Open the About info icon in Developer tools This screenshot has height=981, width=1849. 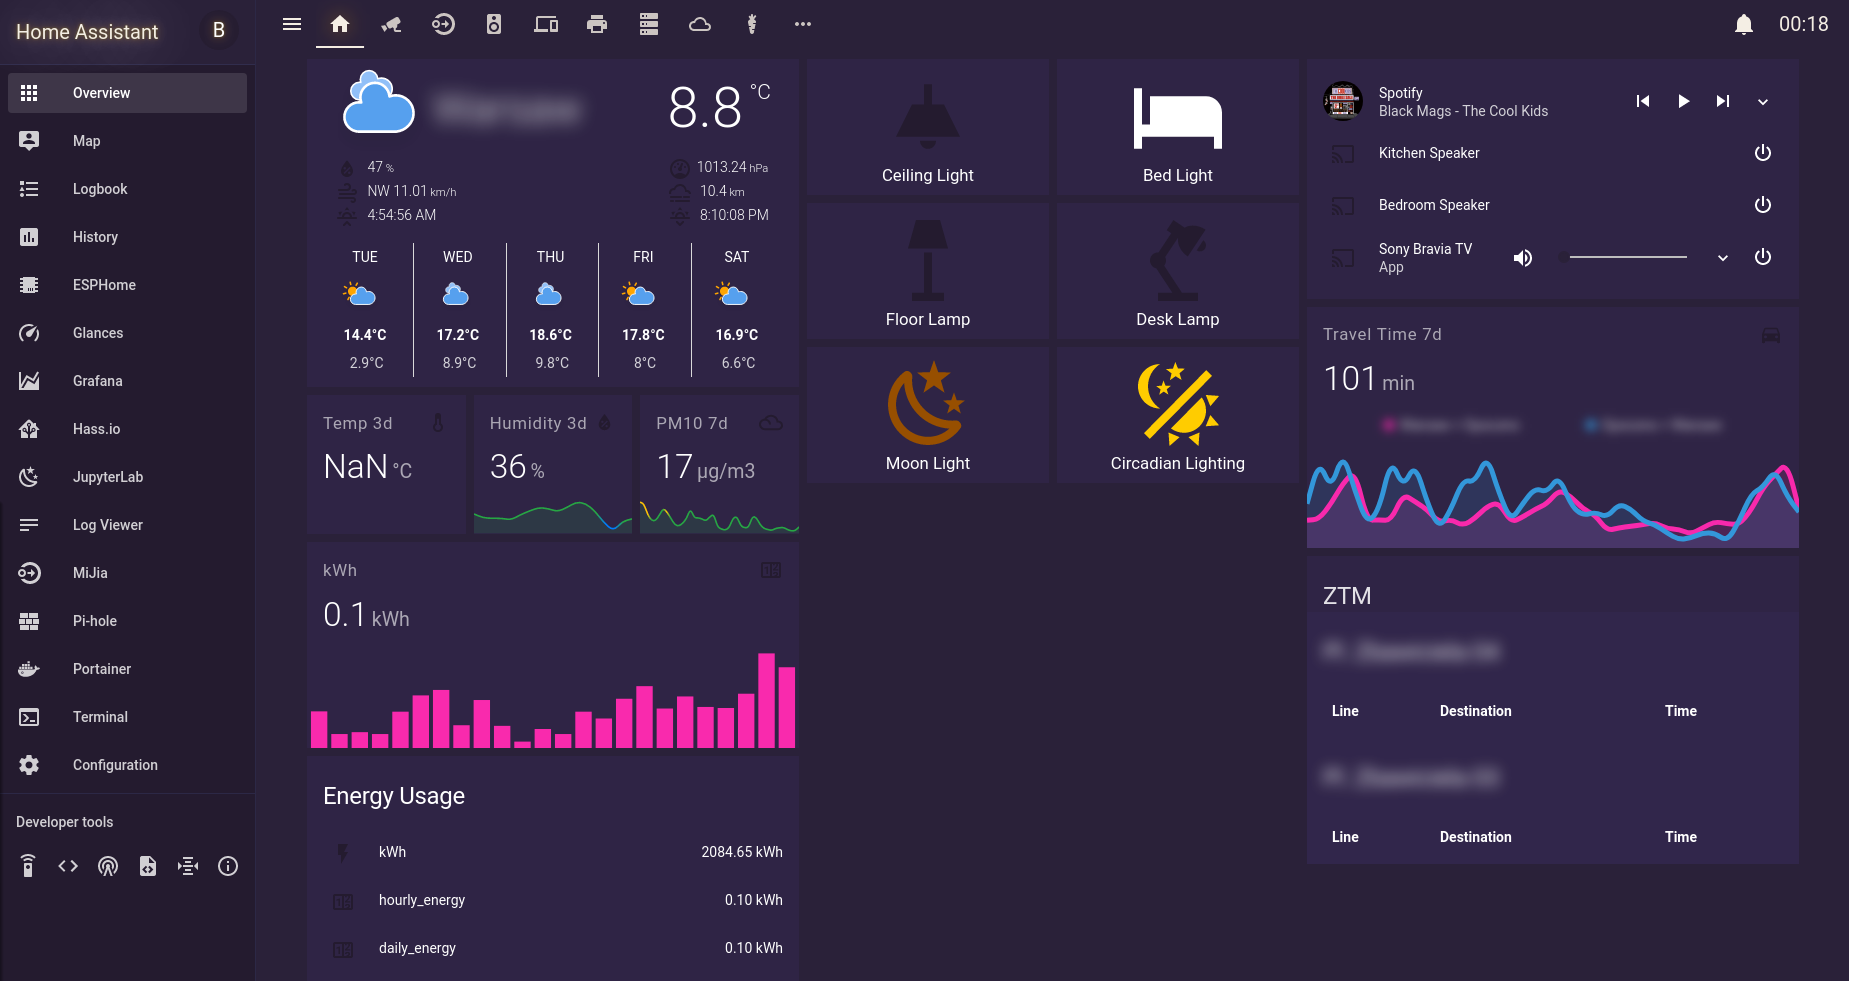(x=228, y=866)
